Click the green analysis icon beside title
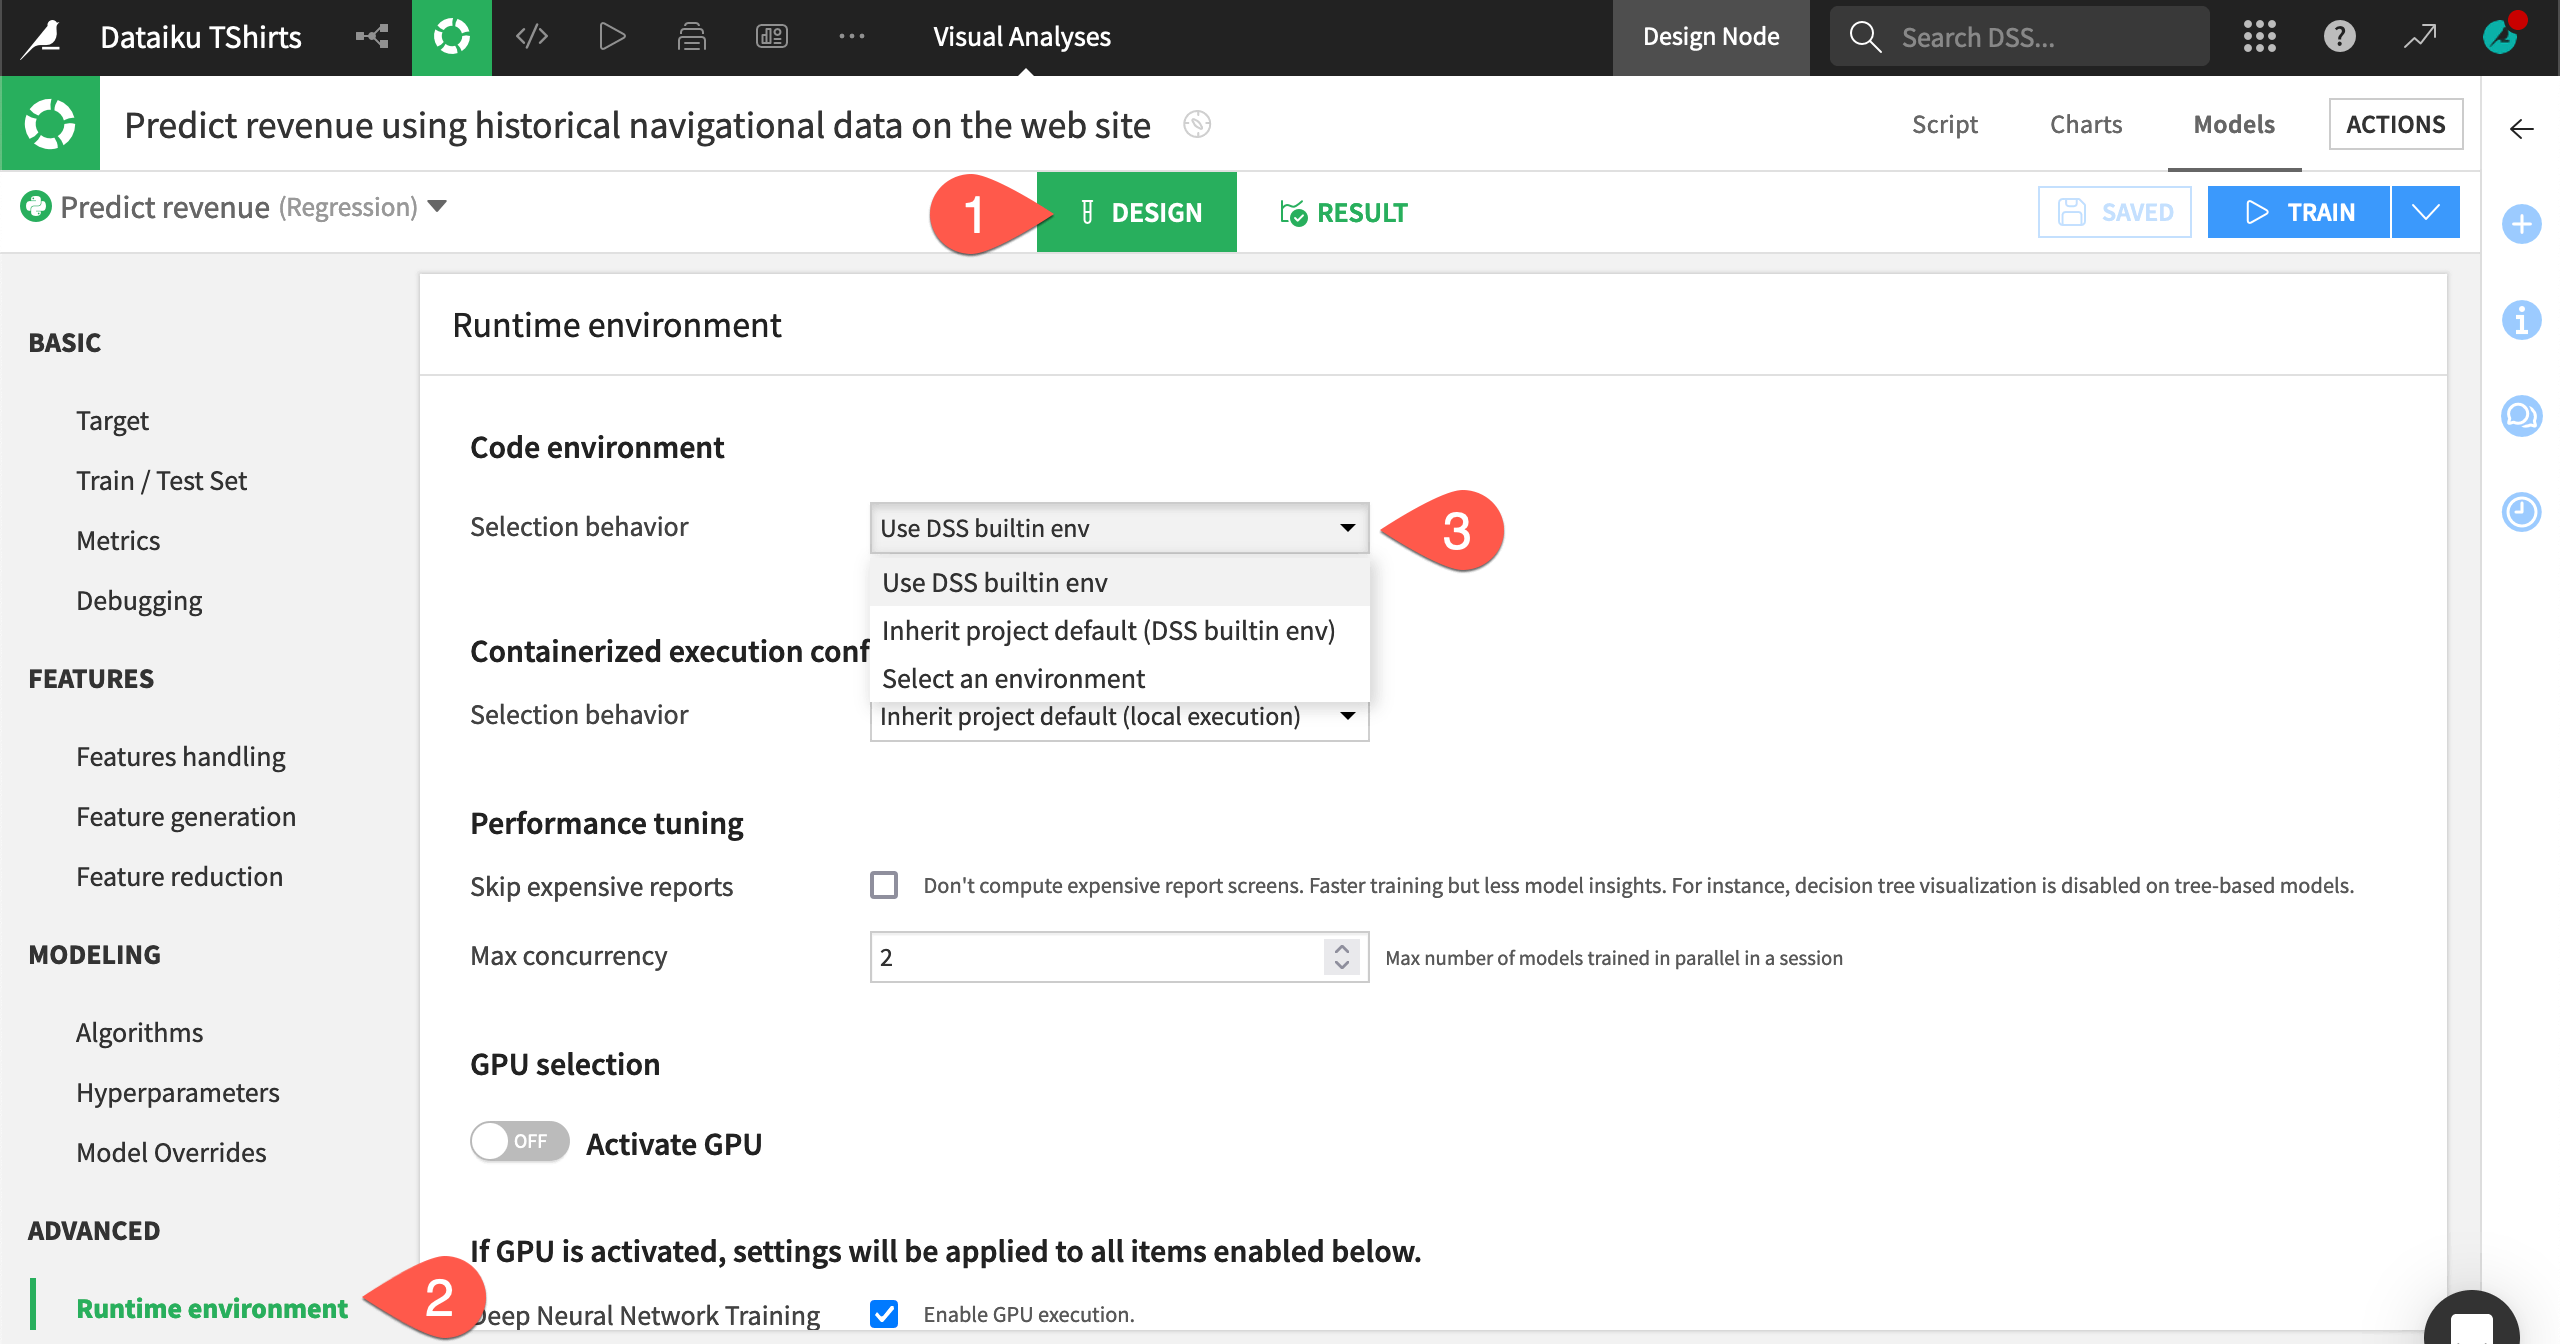The height and width of the screenshot is (1344, 2560). tap(50, 124)
